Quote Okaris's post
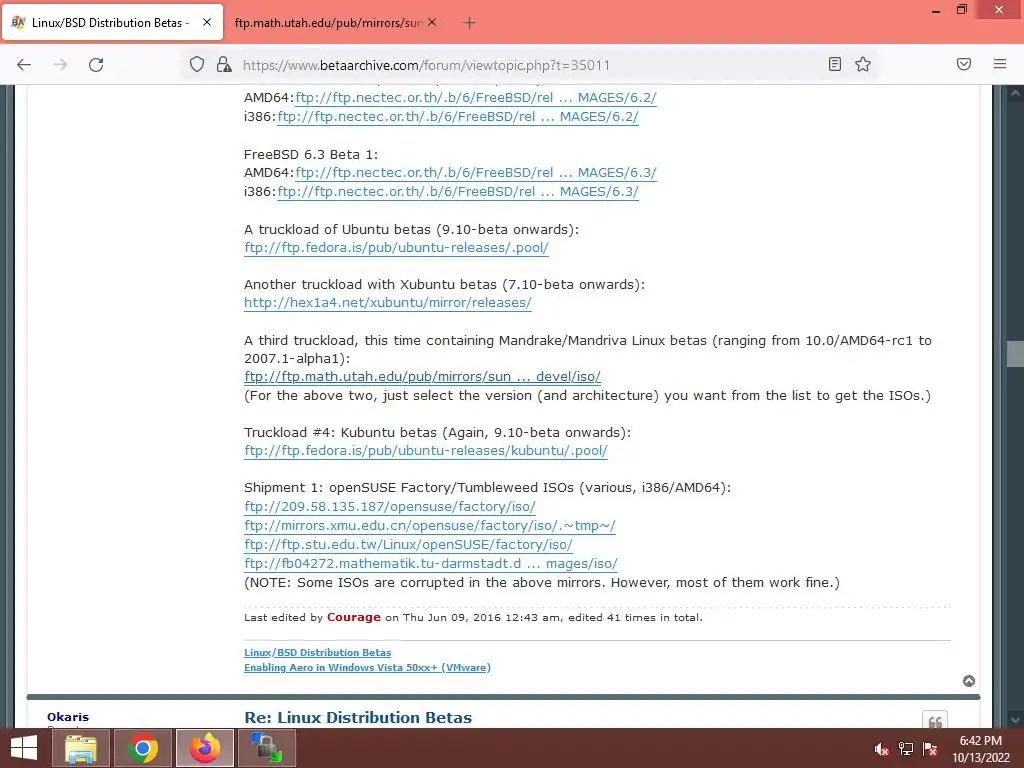Image resolution: width=1024 pixels, height=768 pixels. 935,720
